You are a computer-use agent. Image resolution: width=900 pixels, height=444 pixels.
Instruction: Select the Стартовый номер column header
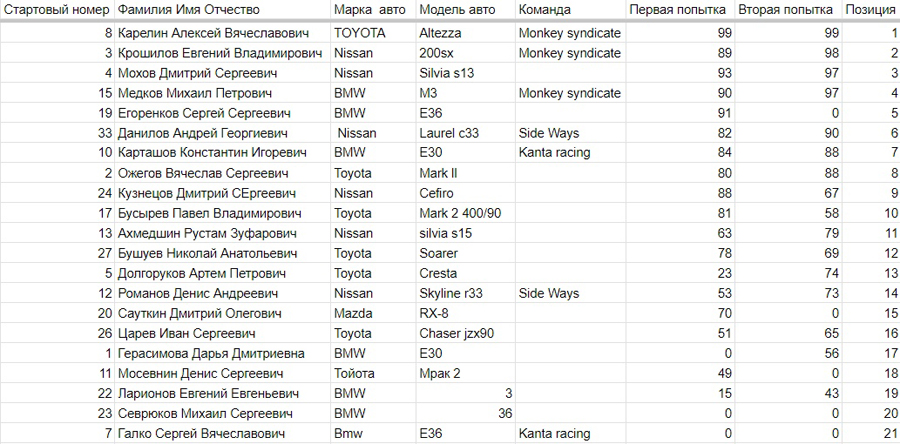click(57, 10)
